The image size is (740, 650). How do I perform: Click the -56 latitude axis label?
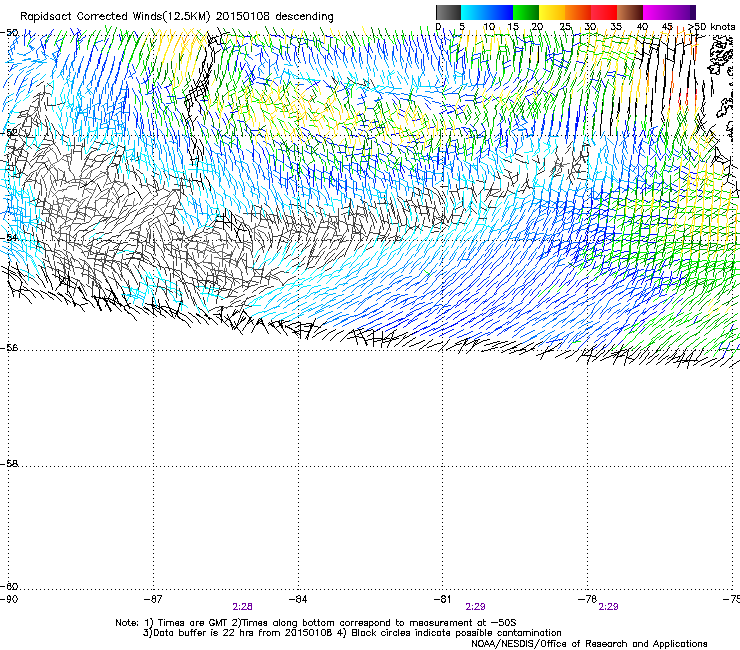pos(9,347)
